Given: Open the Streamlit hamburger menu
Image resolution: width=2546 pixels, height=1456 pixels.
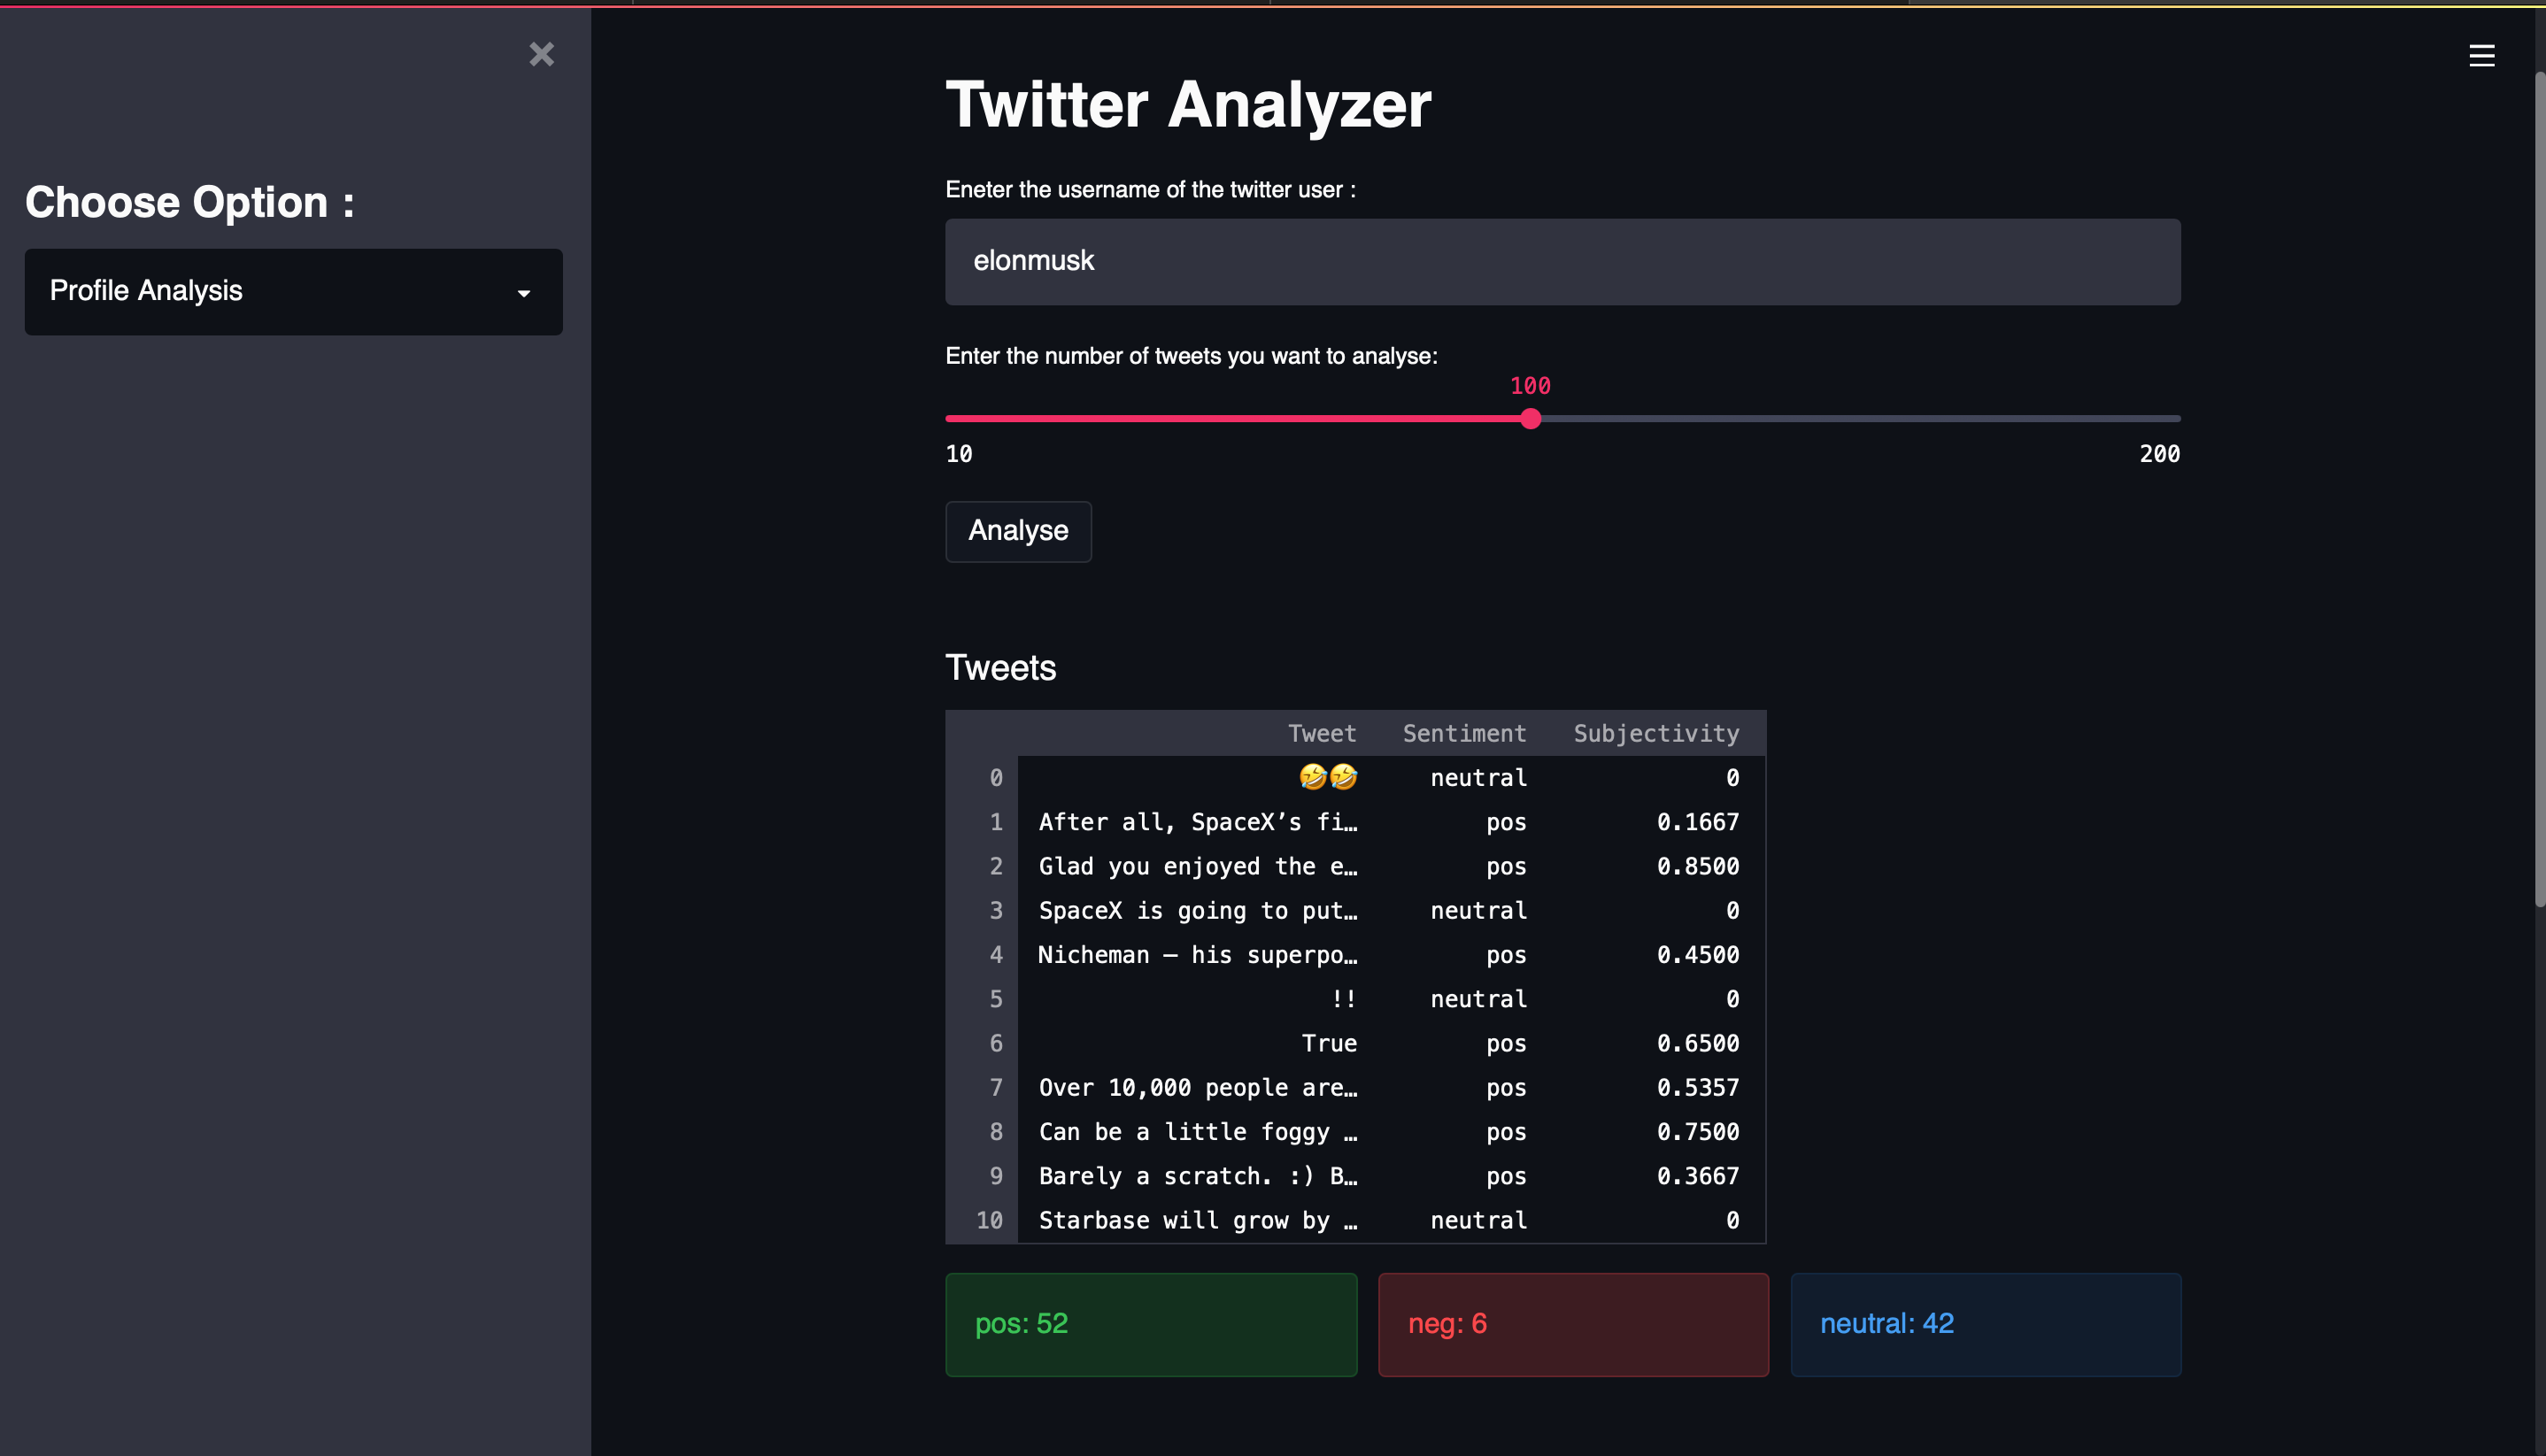Looking at the screenshot, I should point(2482,55).
